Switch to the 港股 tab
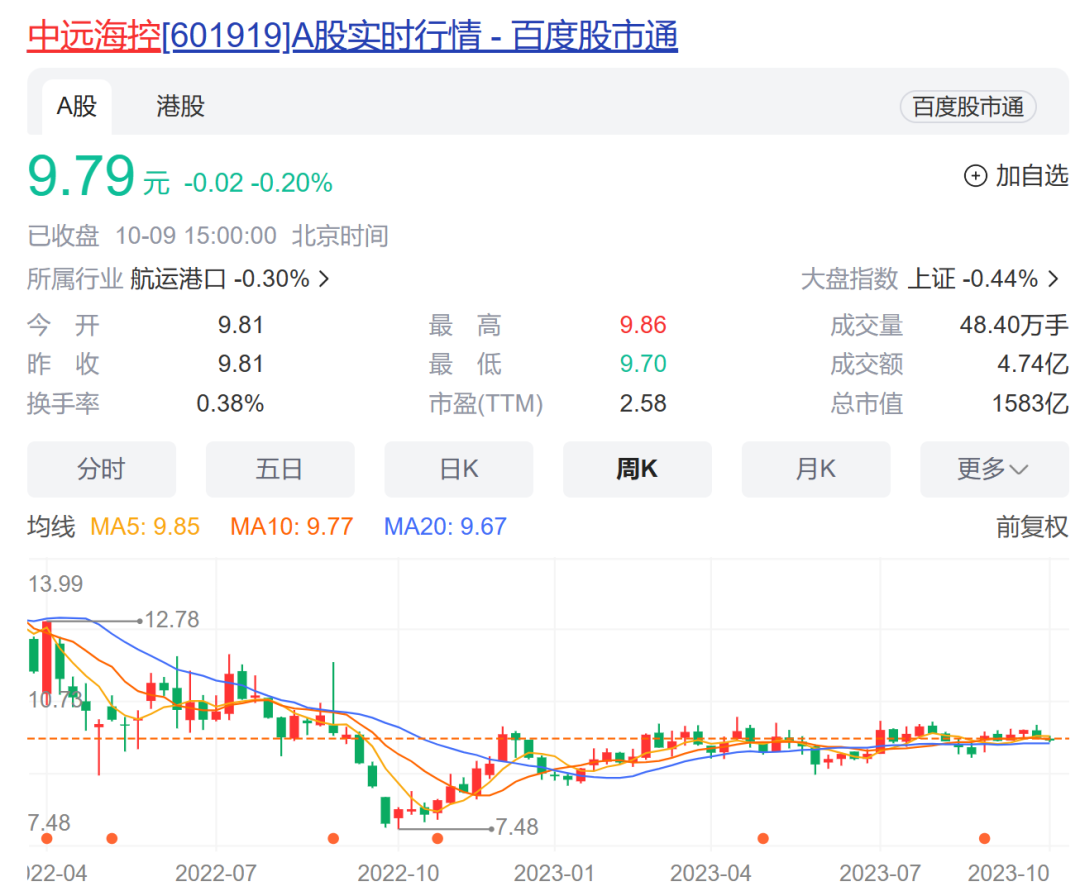This screenshot has height=891, width=1080. pos(180,107)
